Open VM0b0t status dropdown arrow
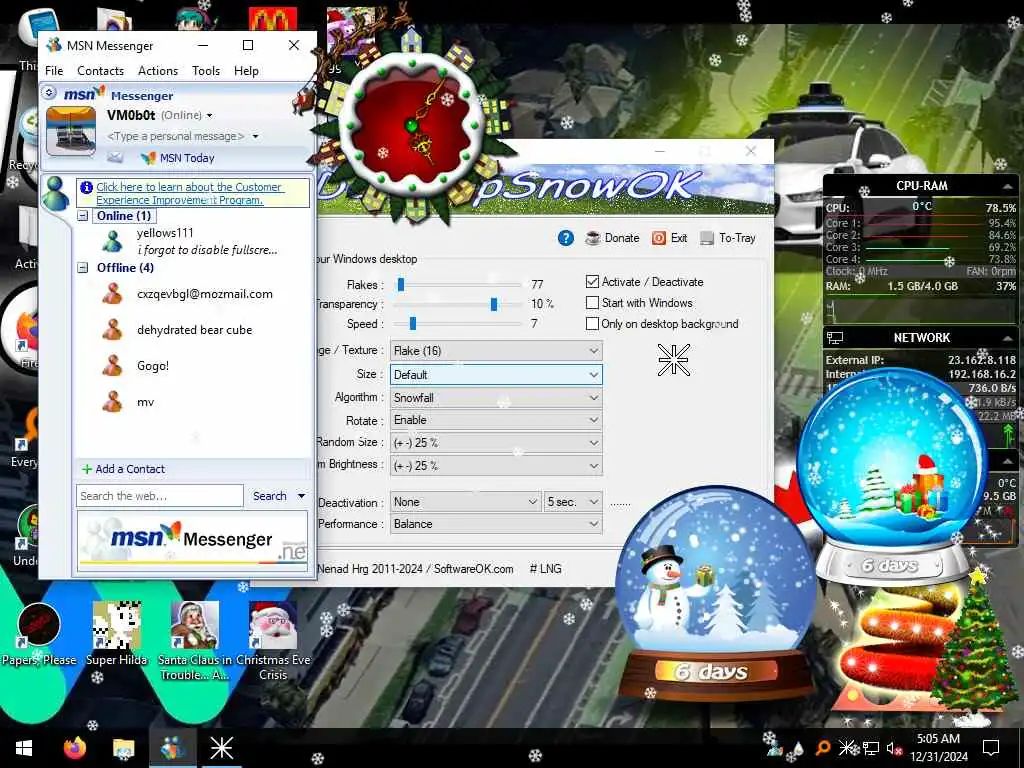This screenshot has width=1024, height=768. pos(209,116)
